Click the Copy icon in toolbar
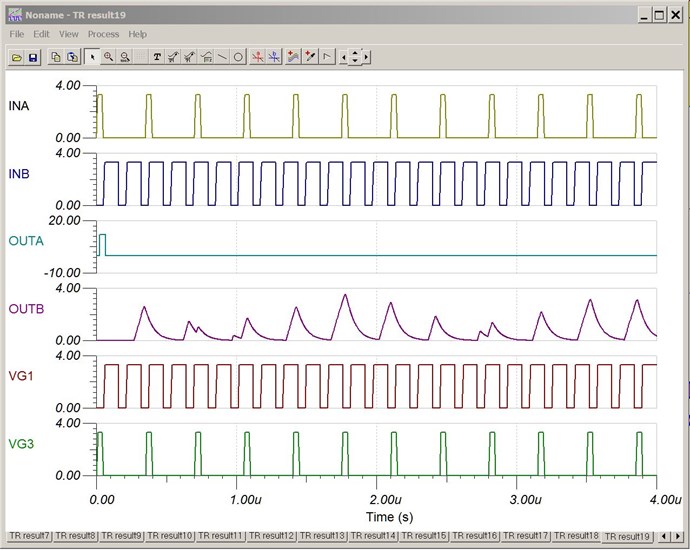The image size is (690, 550). click(56, 57)
